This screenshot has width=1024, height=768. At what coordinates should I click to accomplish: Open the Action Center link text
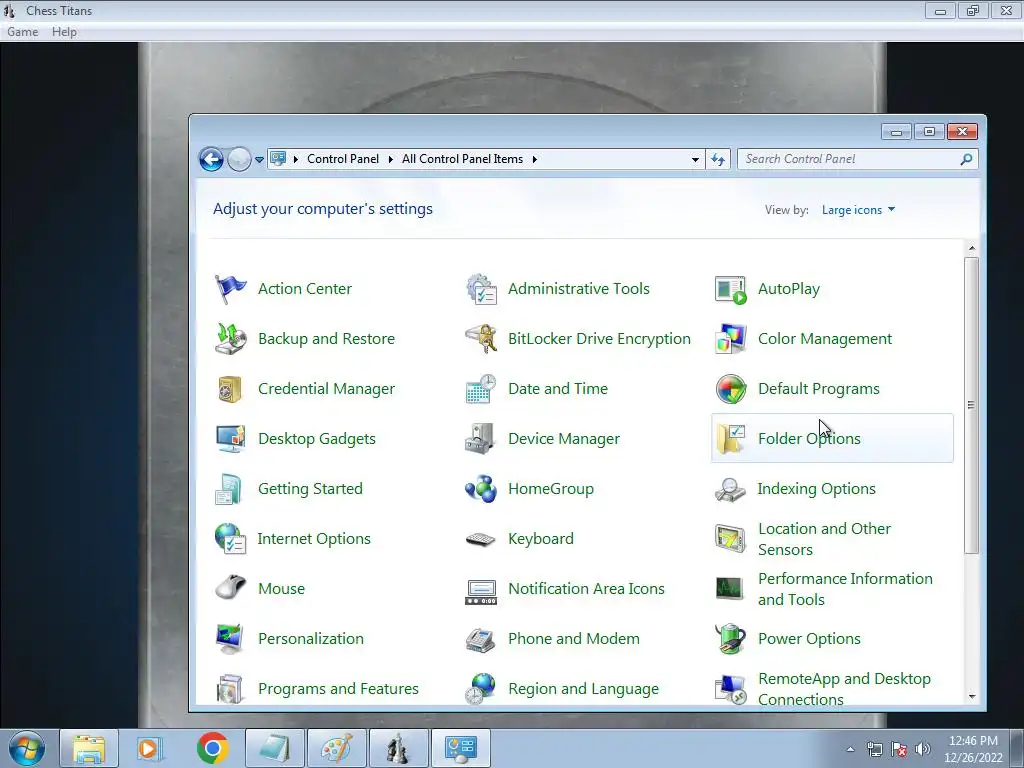304,289
